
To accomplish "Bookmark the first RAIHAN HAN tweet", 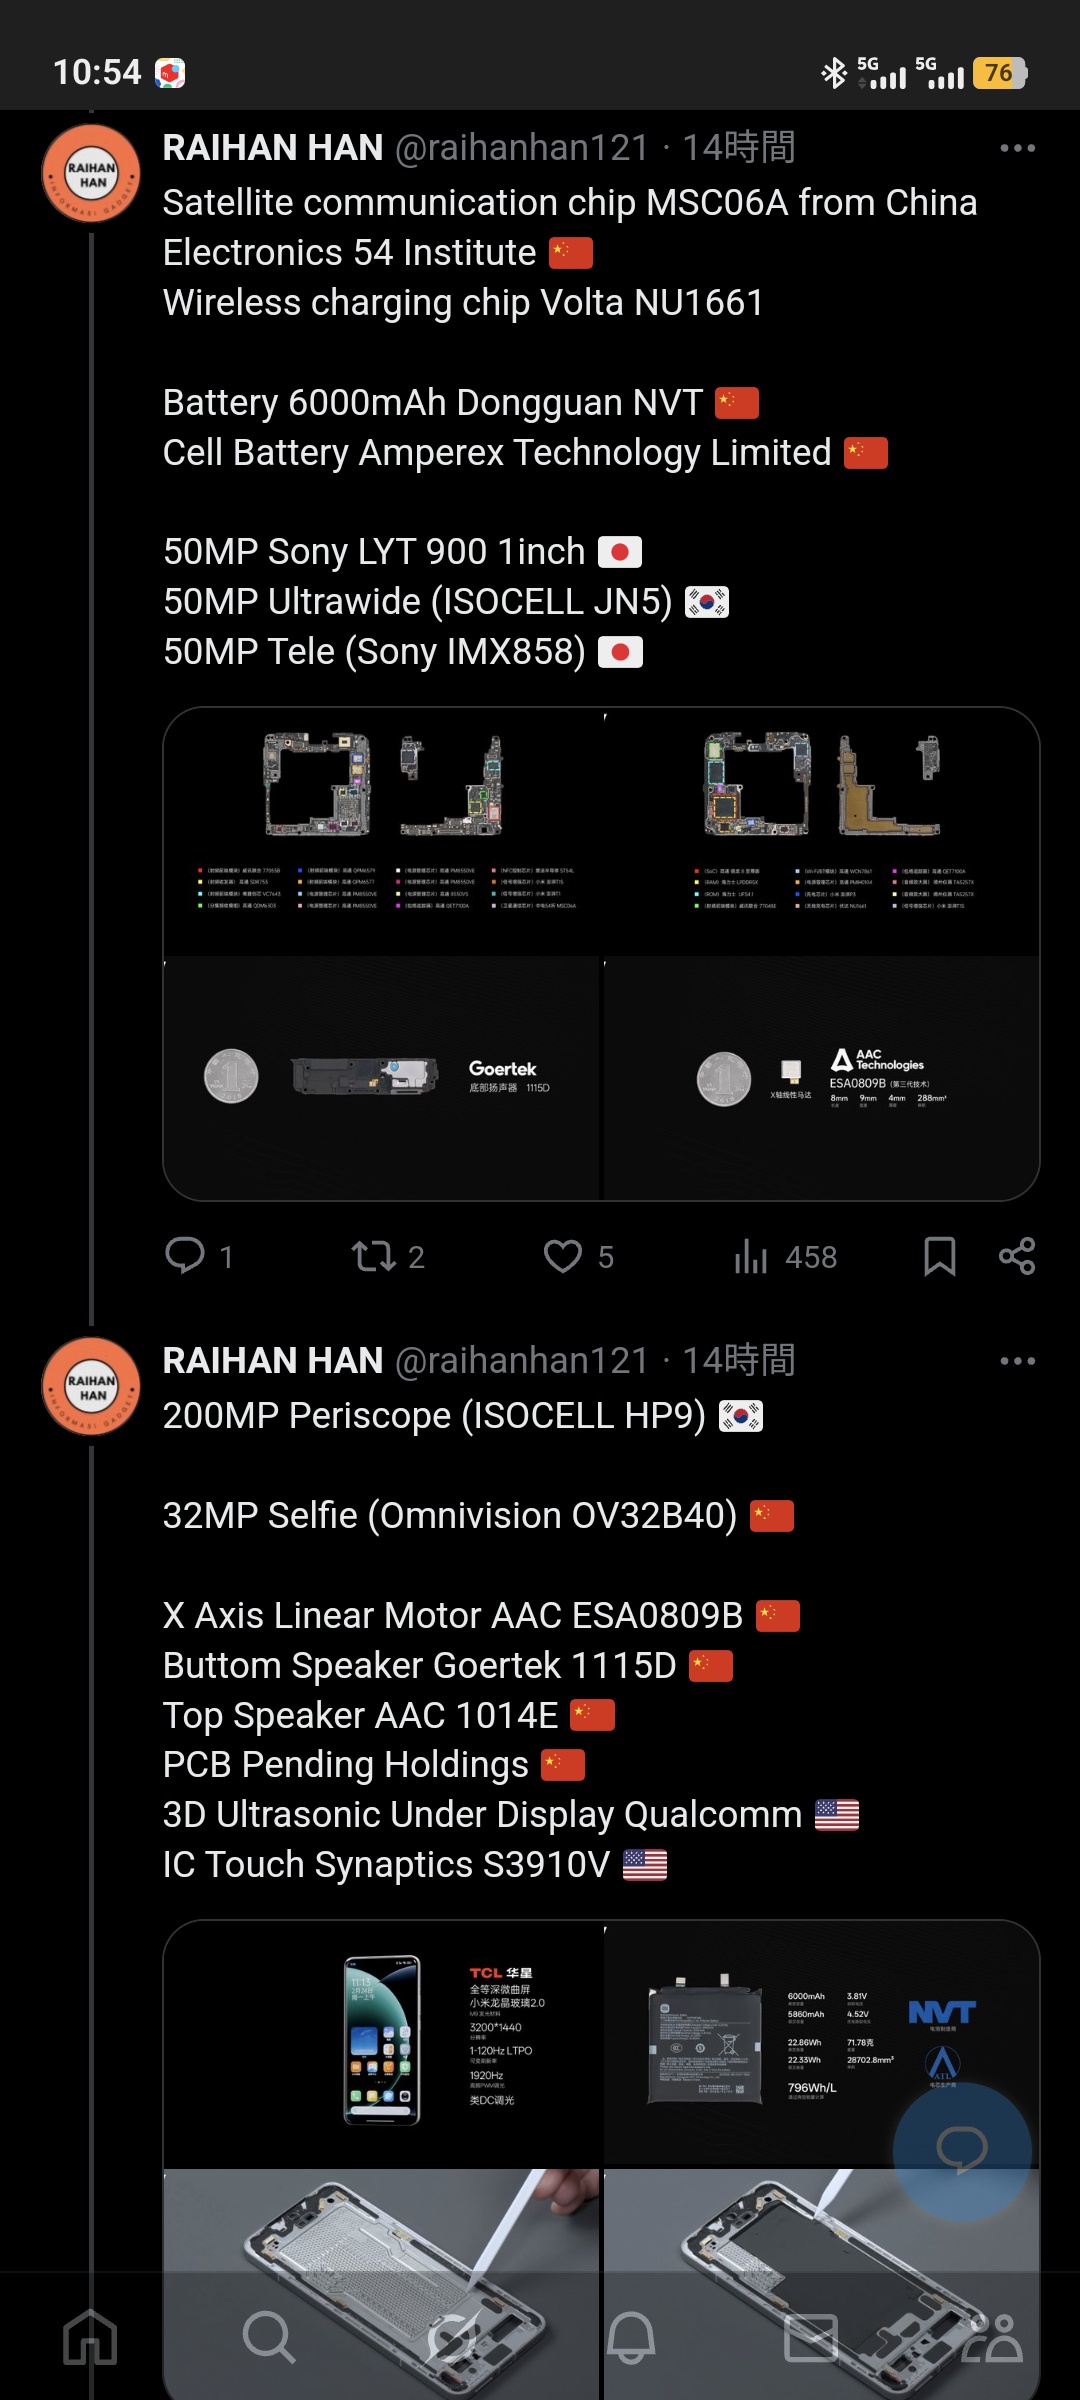I will click(939, 1256).
